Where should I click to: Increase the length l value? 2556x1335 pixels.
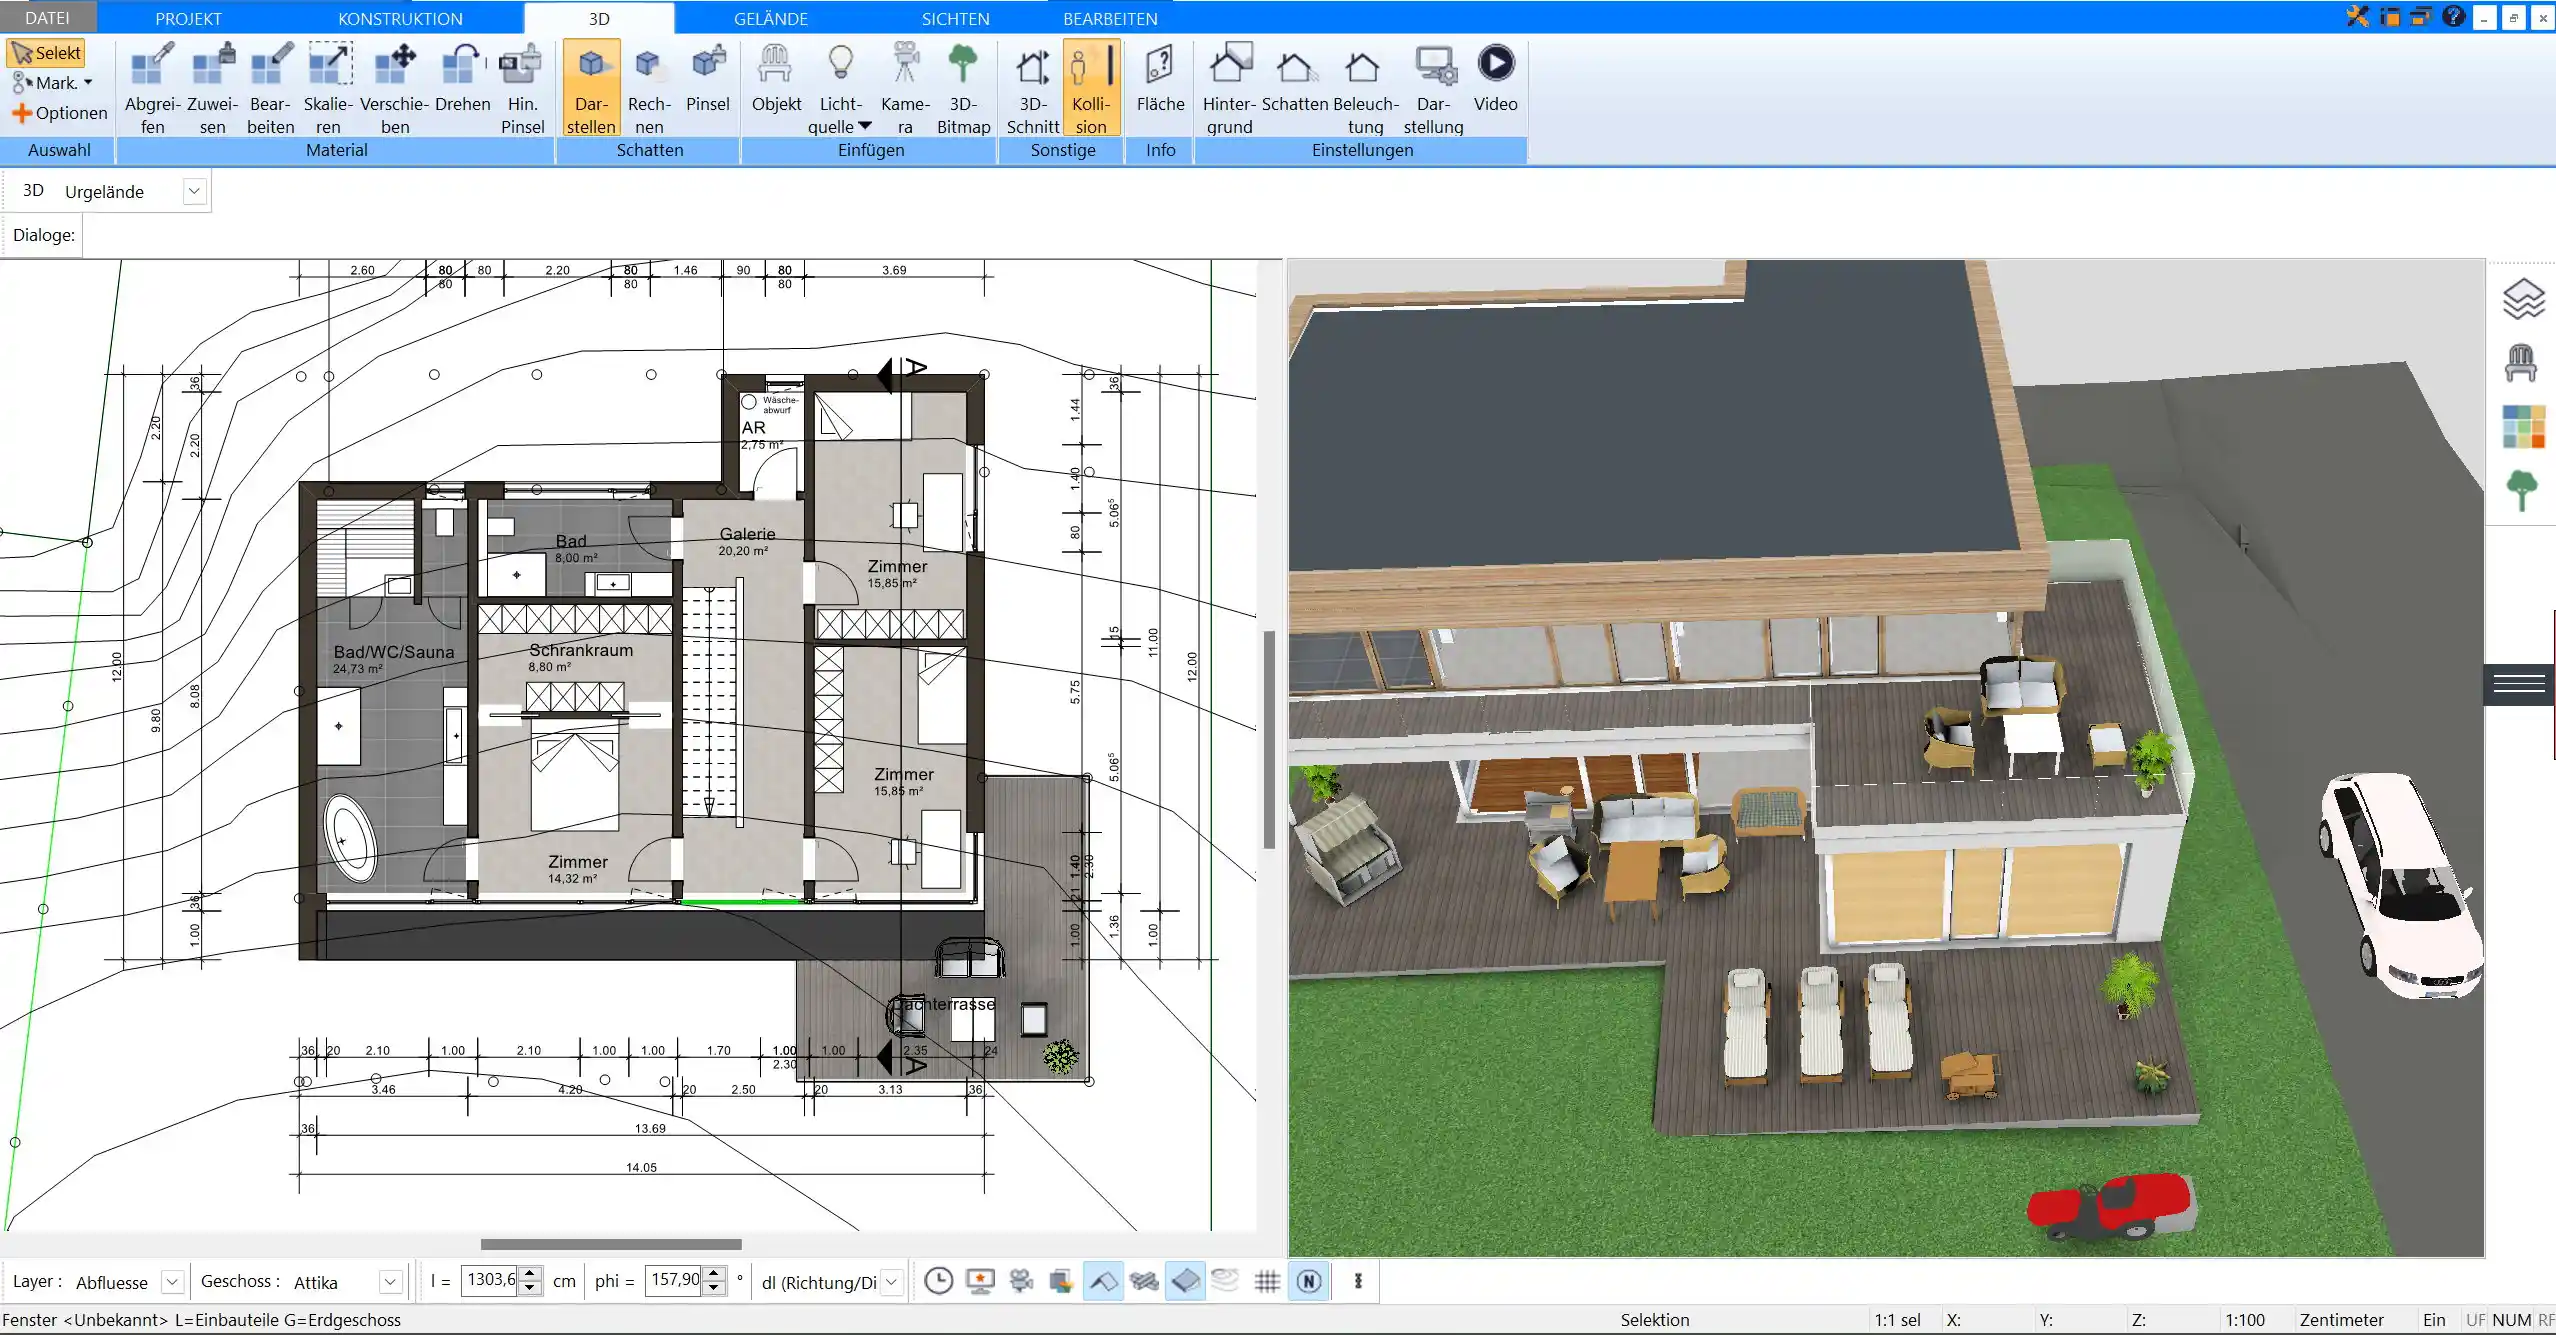pos(532,1273)
